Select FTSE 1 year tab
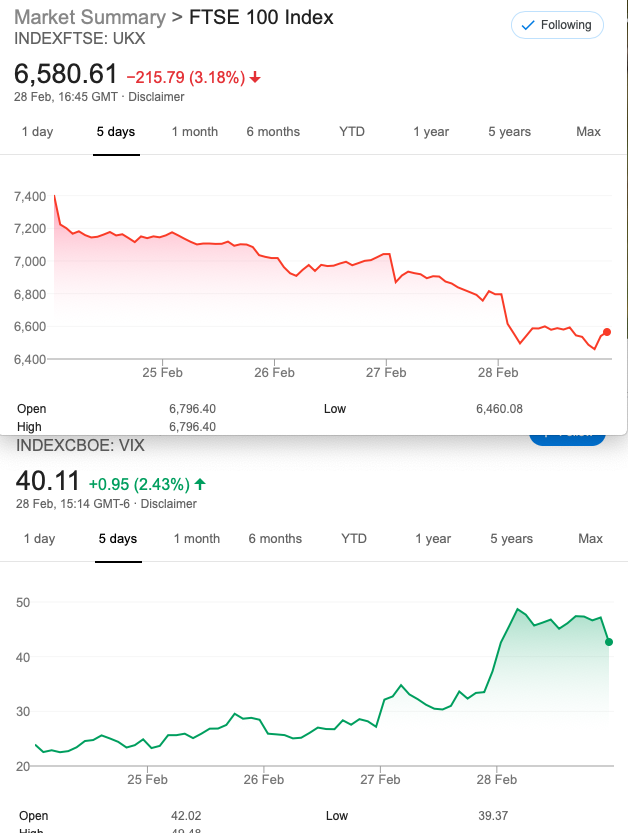This screenshot has width=628, height=833. tap(431, 132)
